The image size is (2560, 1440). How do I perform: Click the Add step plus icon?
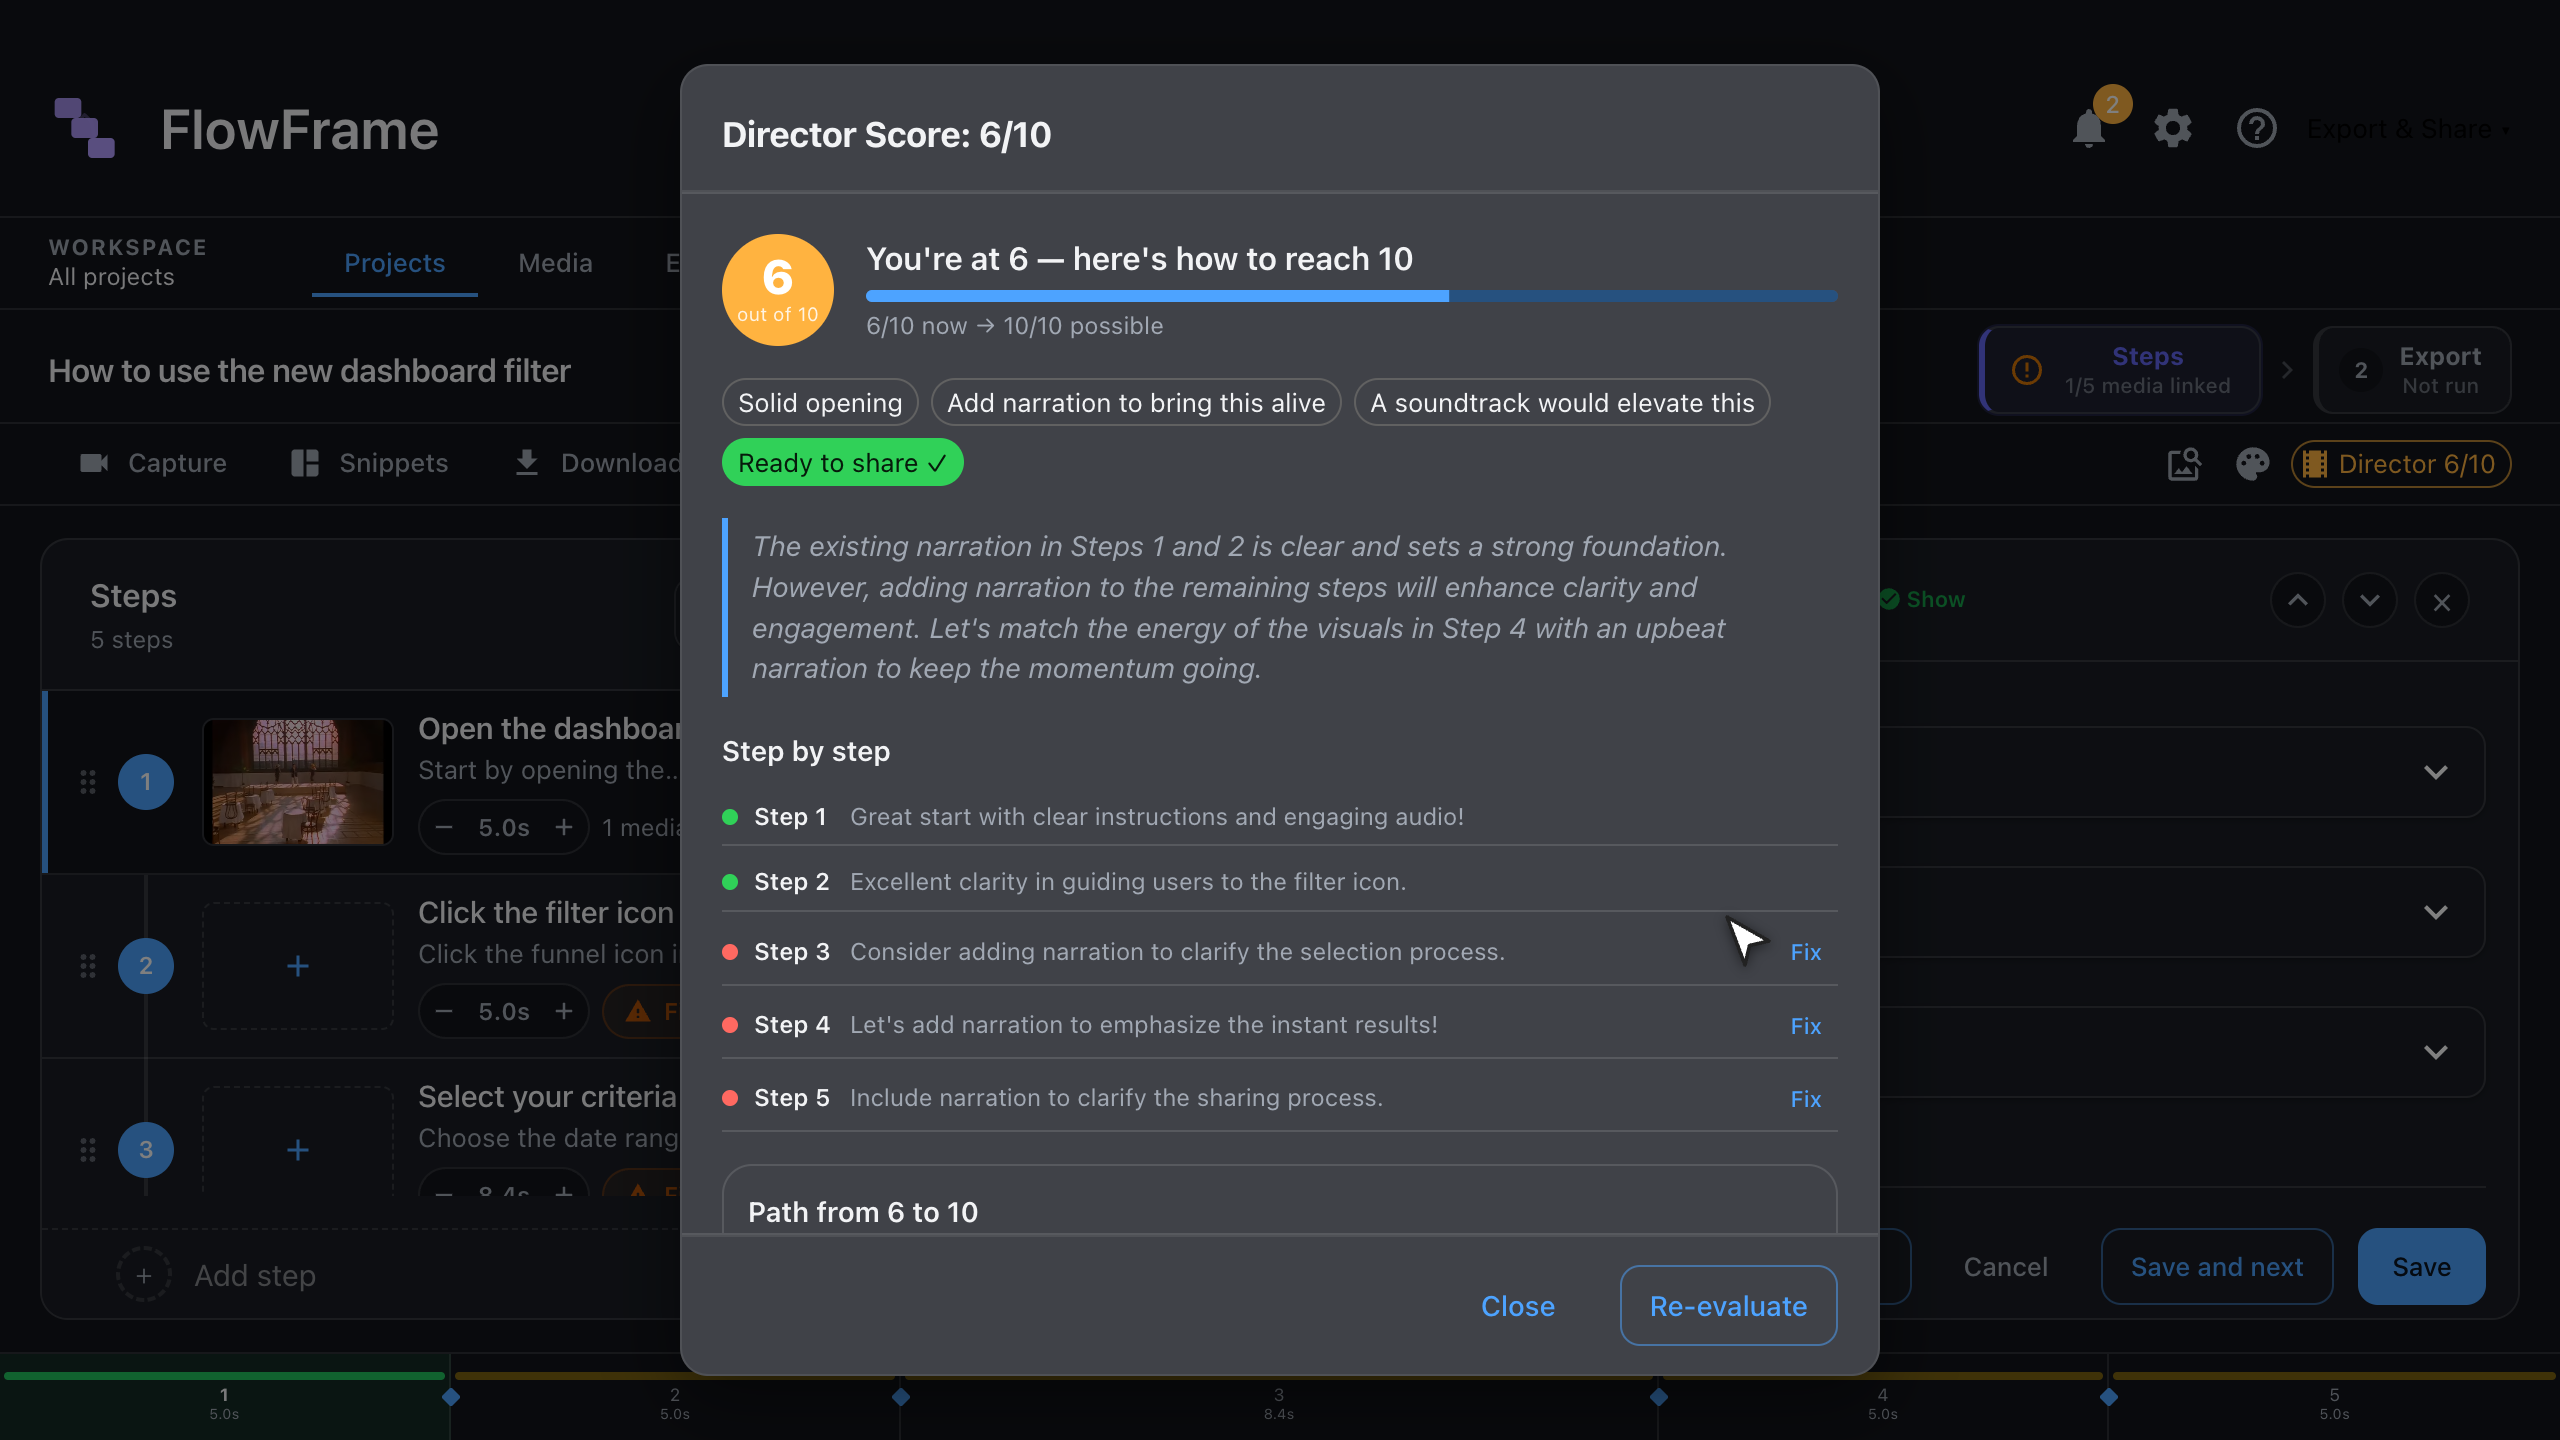pos(144,1276)
